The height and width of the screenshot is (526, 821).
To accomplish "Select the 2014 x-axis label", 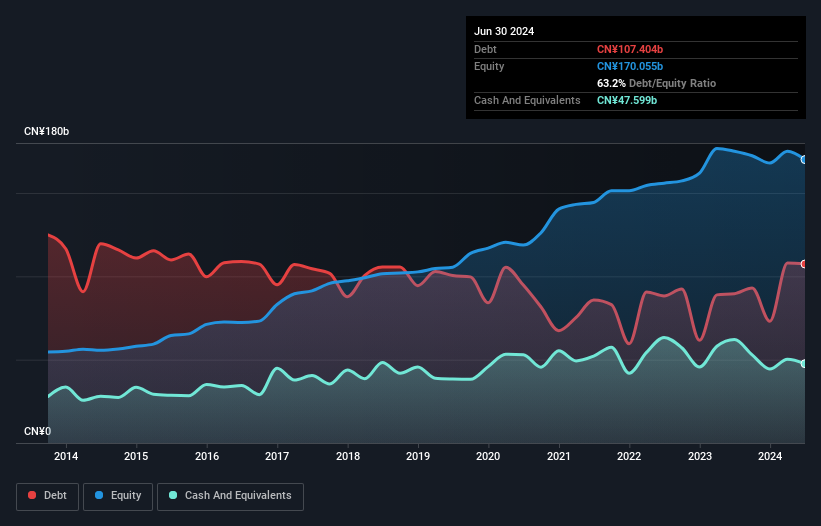I will click(66, 456).
